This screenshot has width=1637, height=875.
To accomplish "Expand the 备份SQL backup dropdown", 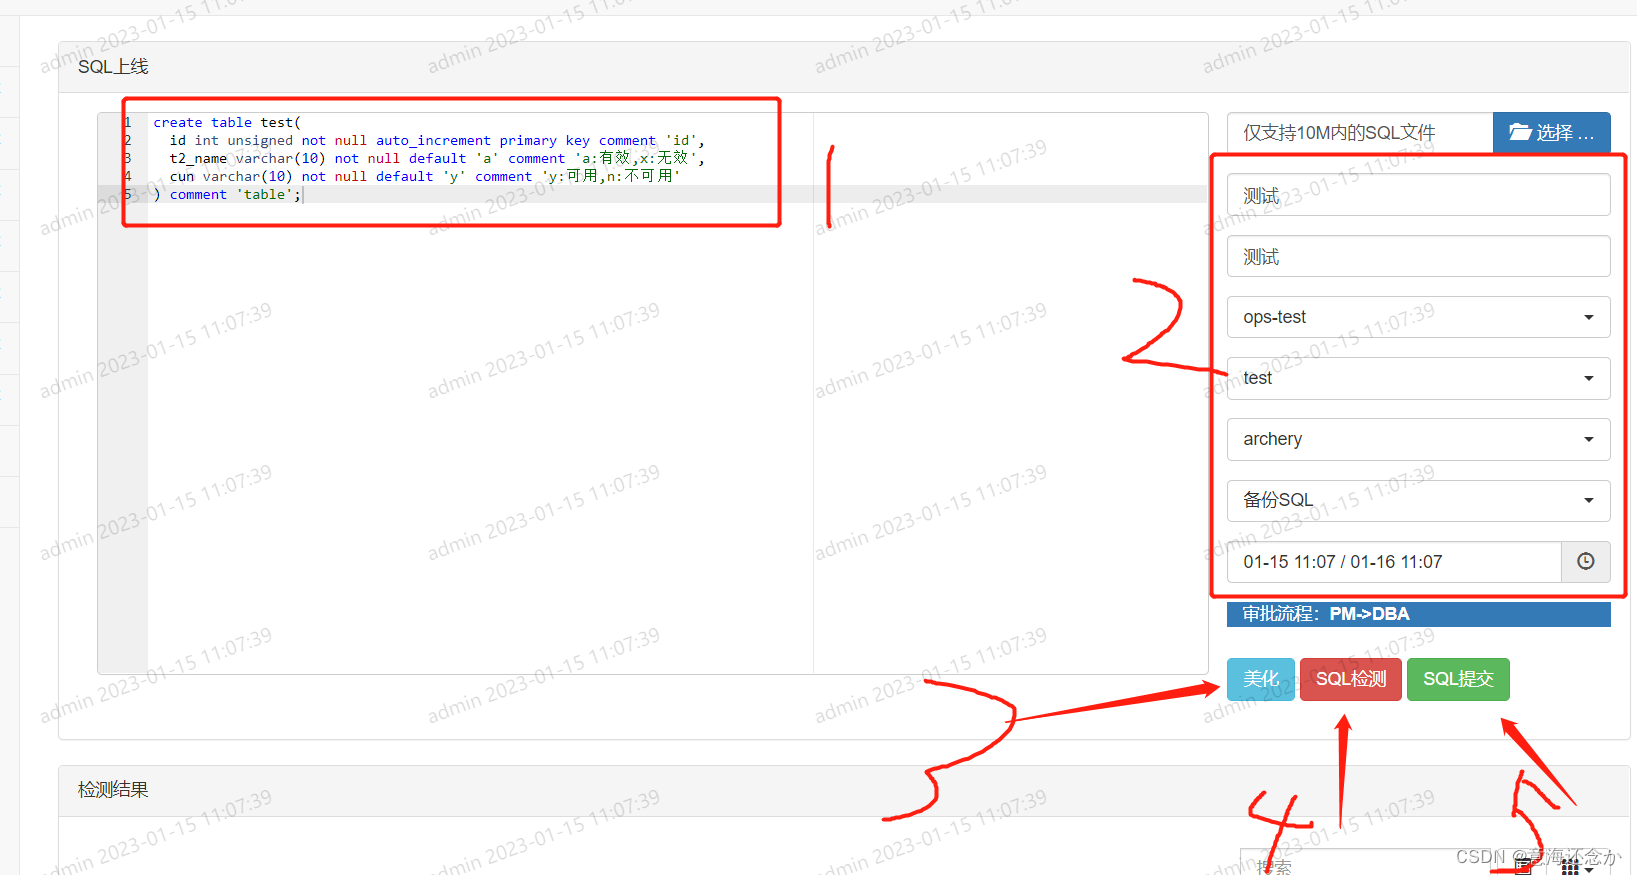I will [1418, 500].
